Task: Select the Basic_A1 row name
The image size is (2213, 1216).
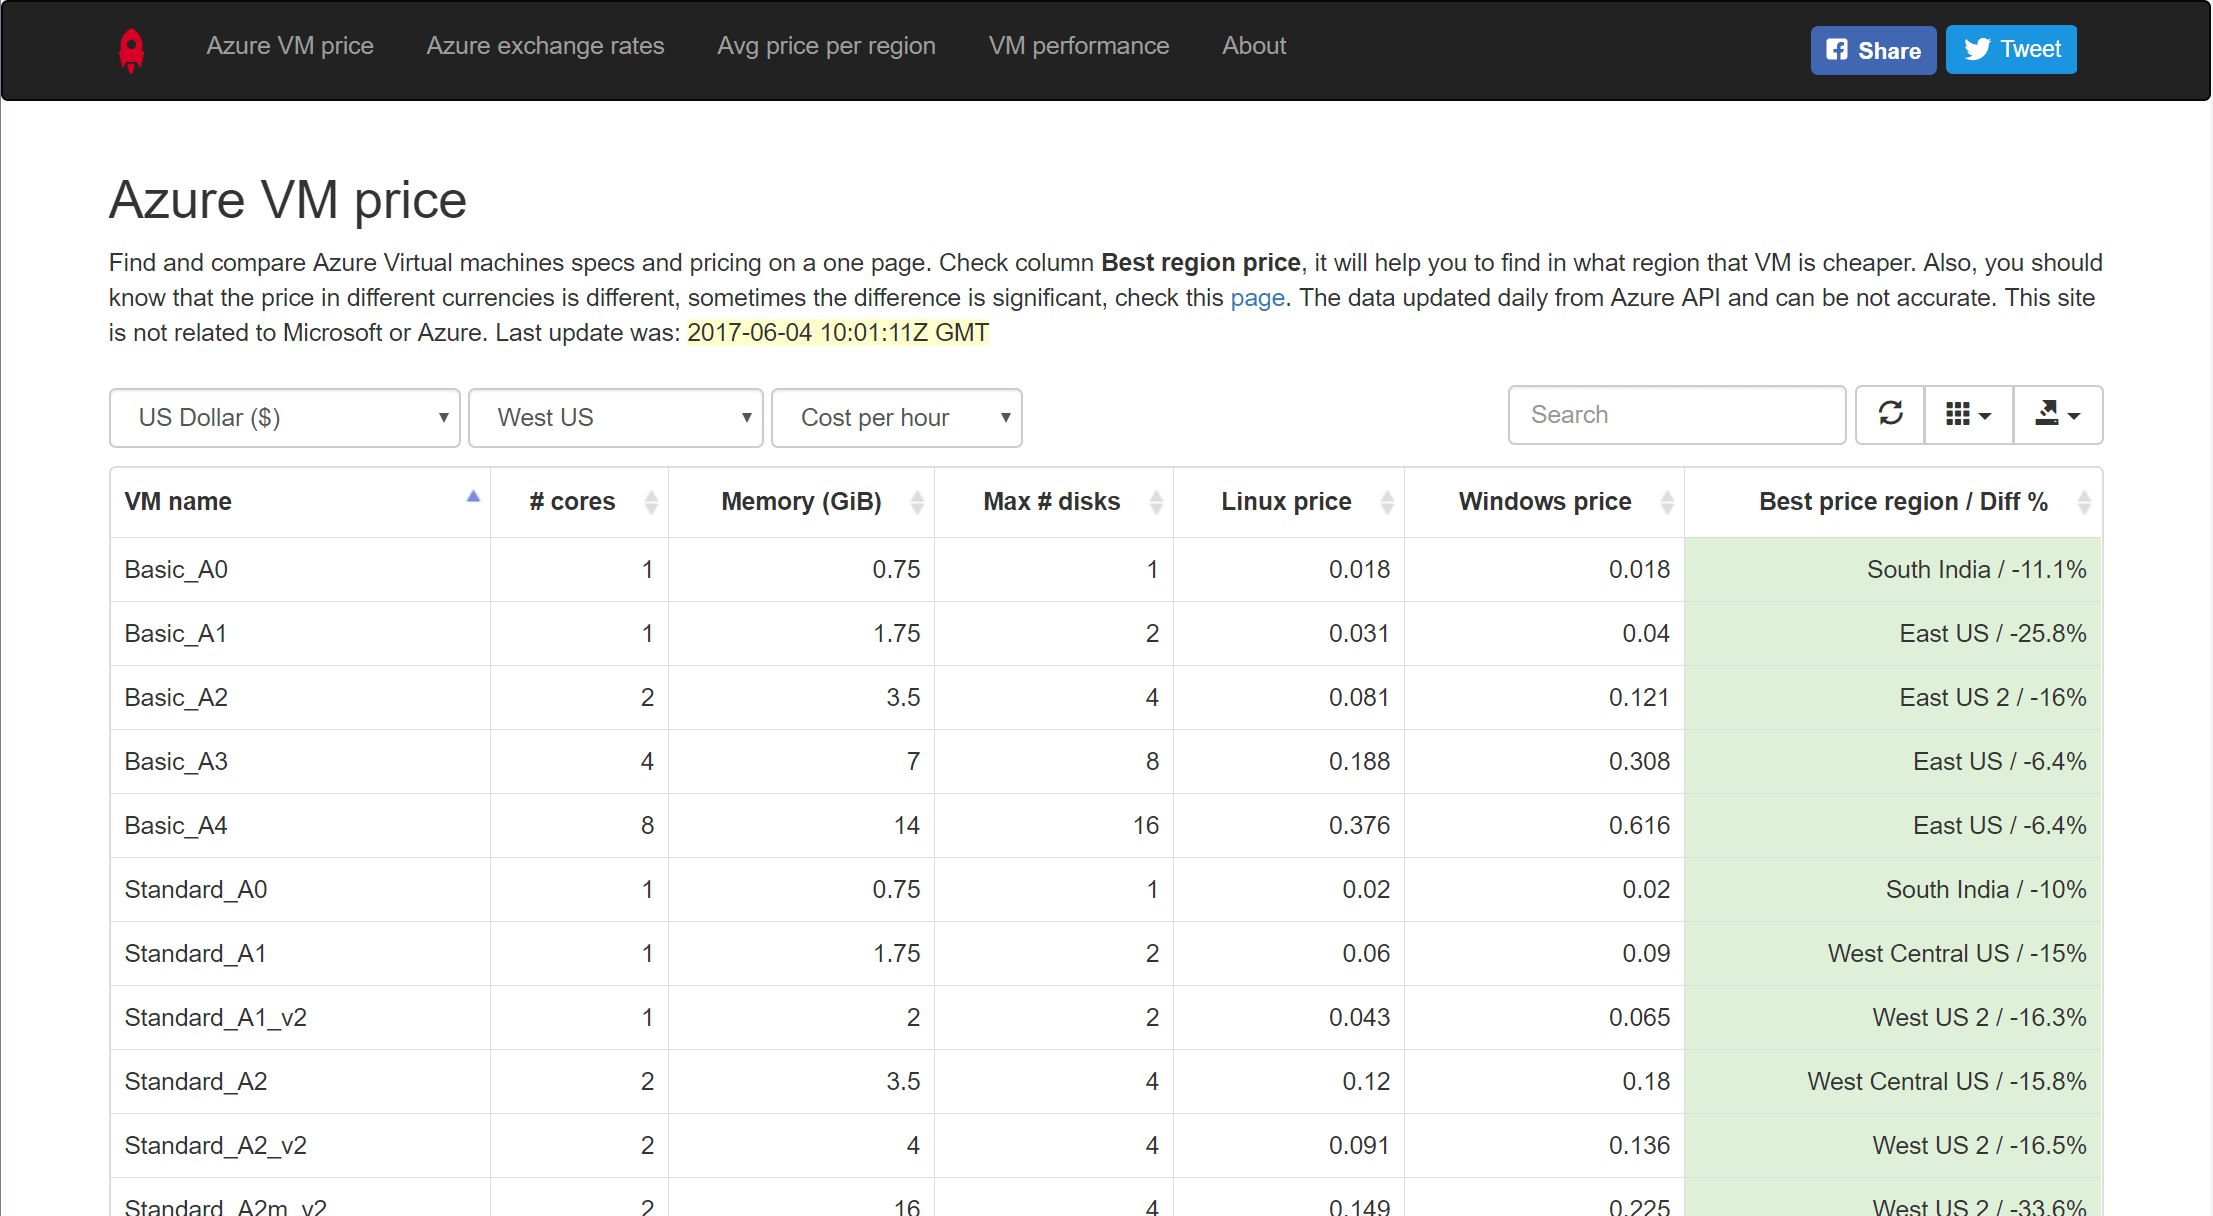Action: (x=176, y=634)
